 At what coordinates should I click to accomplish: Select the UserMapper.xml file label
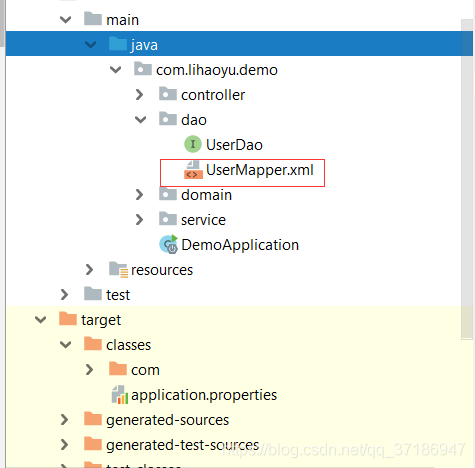click(x=260, y=170)
